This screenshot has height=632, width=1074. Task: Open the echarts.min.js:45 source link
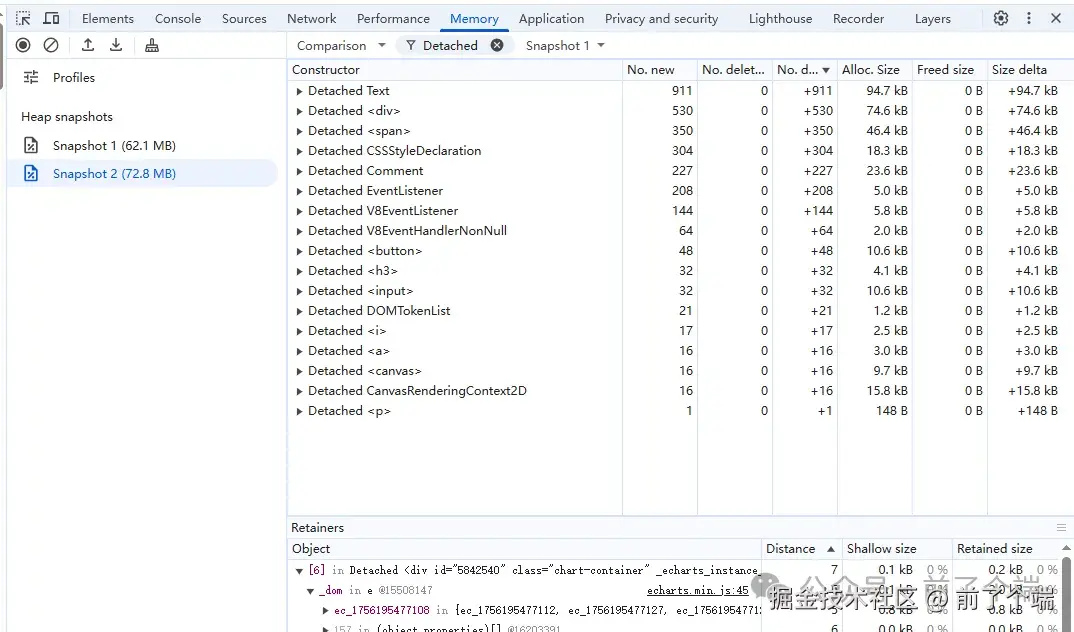click(x=697, y=590)
